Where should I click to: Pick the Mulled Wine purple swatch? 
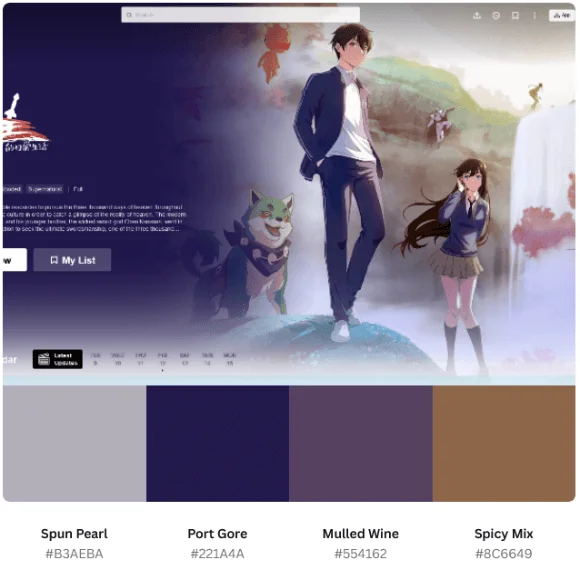click(x=361, y=444)
